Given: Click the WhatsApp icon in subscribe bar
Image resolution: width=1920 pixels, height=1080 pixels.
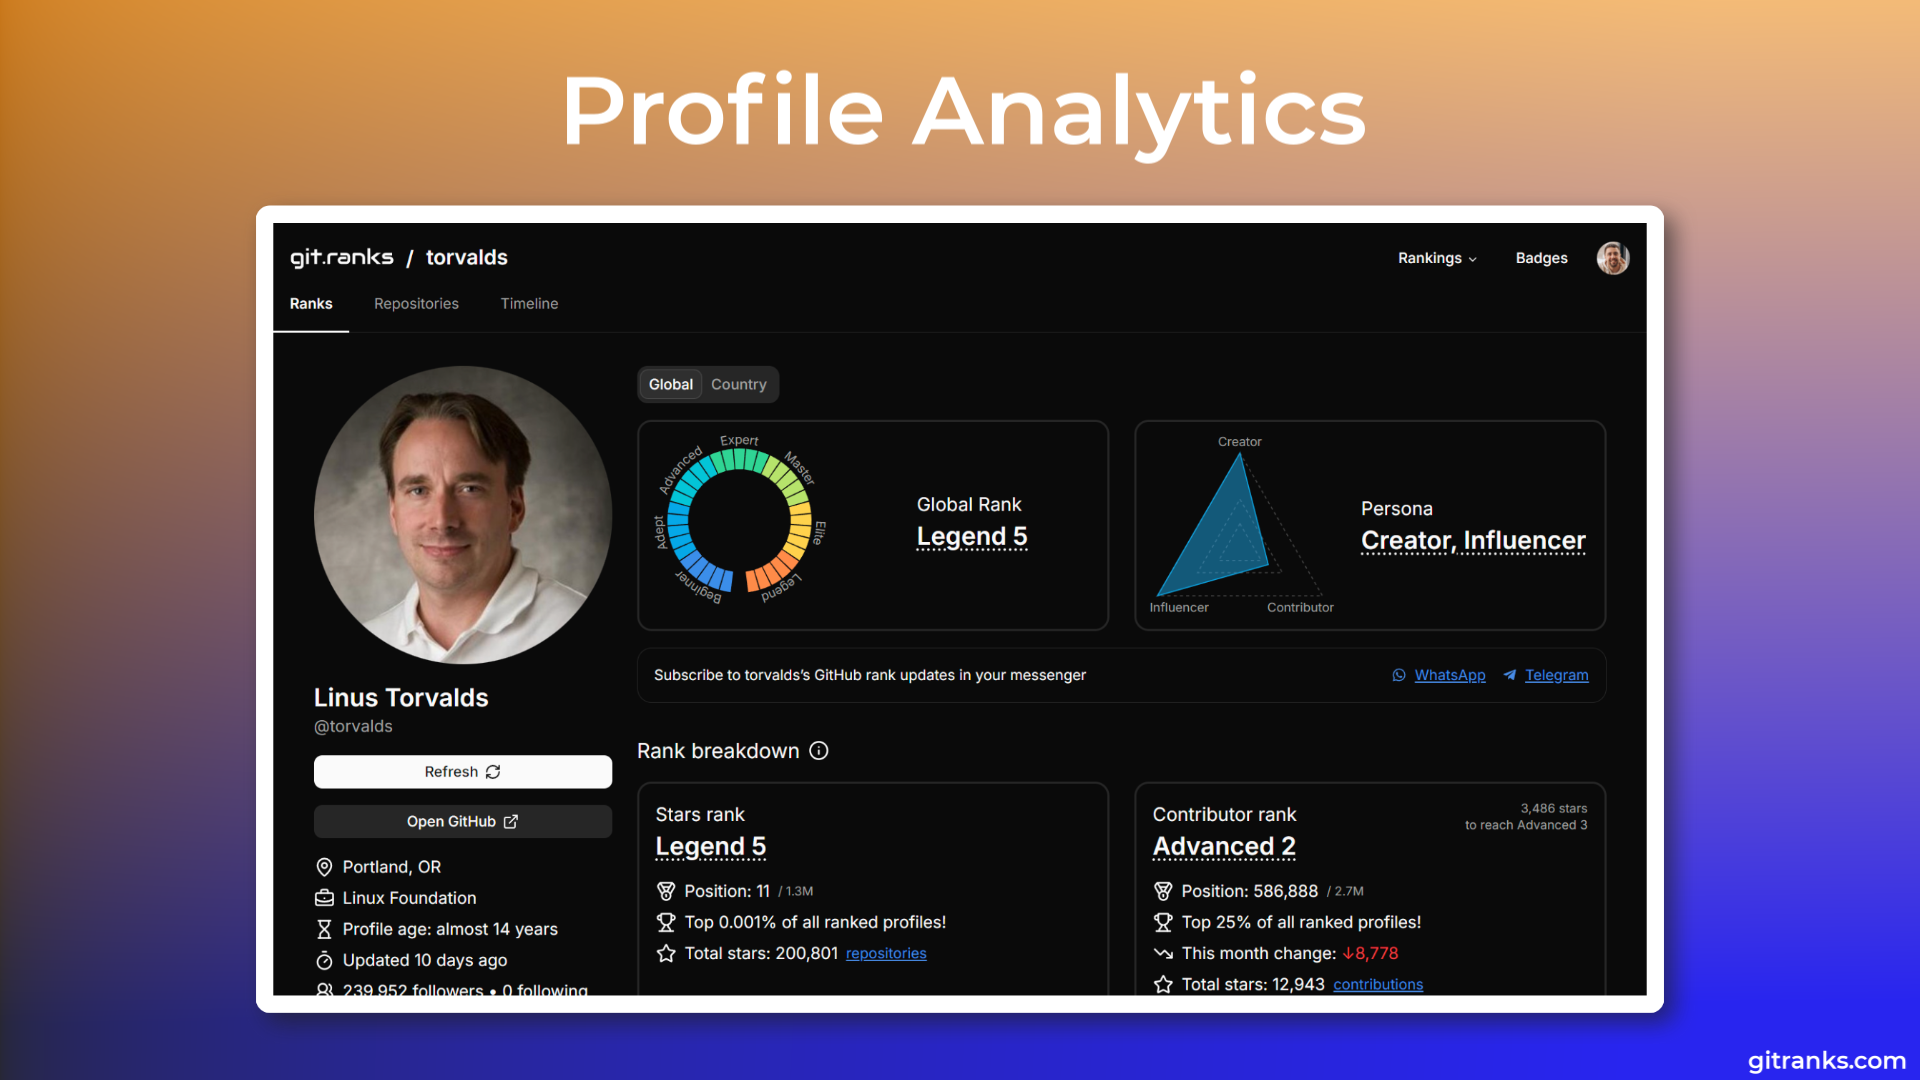Looking at the screenshot, I should [1399, 676].
